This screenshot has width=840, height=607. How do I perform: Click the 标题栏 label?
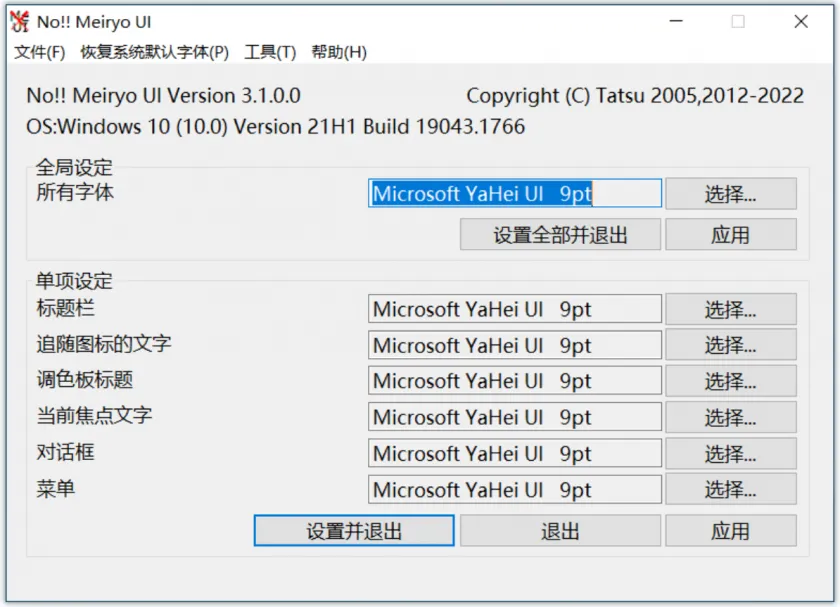coord(65,308)
